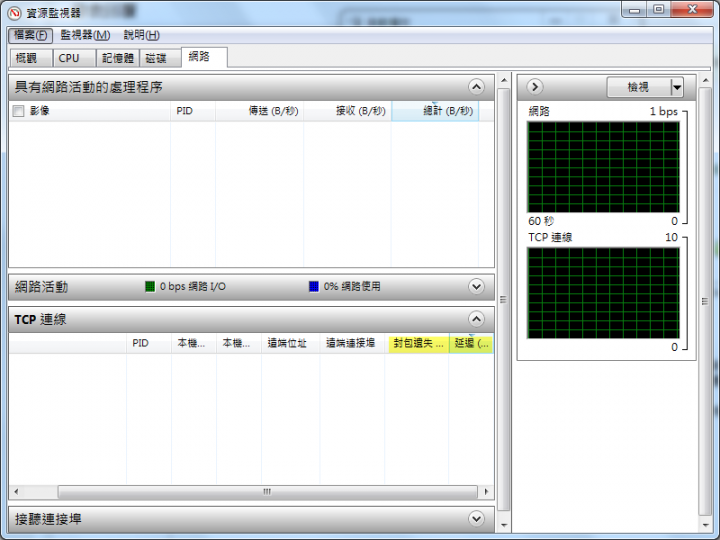Screen dimensions: 720x540
Task: Collapse the graphs pane with arrow button
Action: pos(535,87)
